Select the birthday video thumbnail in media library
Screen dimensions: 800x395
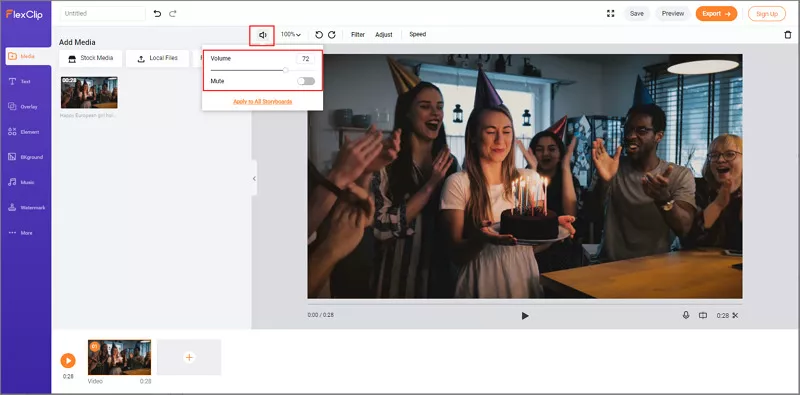tap(89, 92)
